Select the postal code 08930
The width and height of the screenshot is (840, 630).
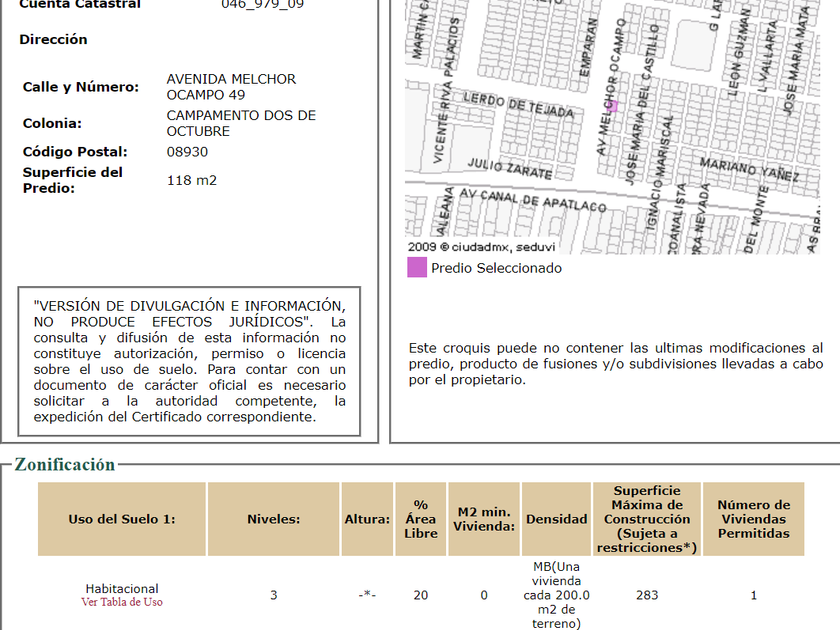click(187, 152)
